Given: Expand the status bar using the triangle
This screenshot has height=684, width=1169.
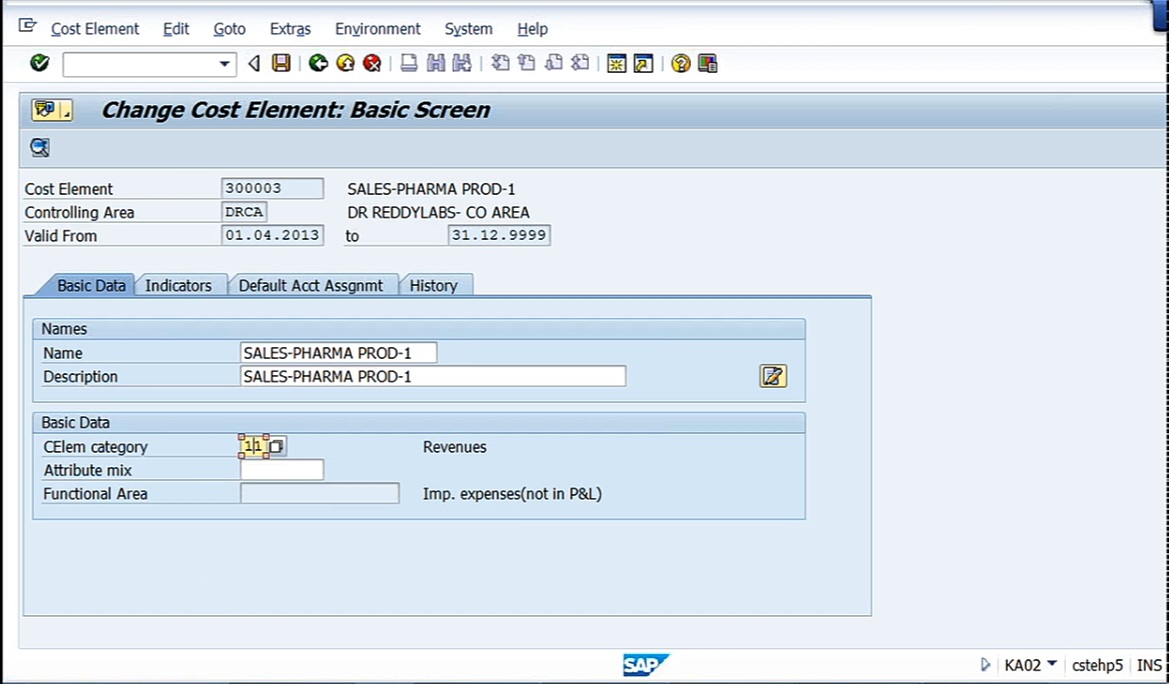Looking at the screenshot, I should click(985, 665).
